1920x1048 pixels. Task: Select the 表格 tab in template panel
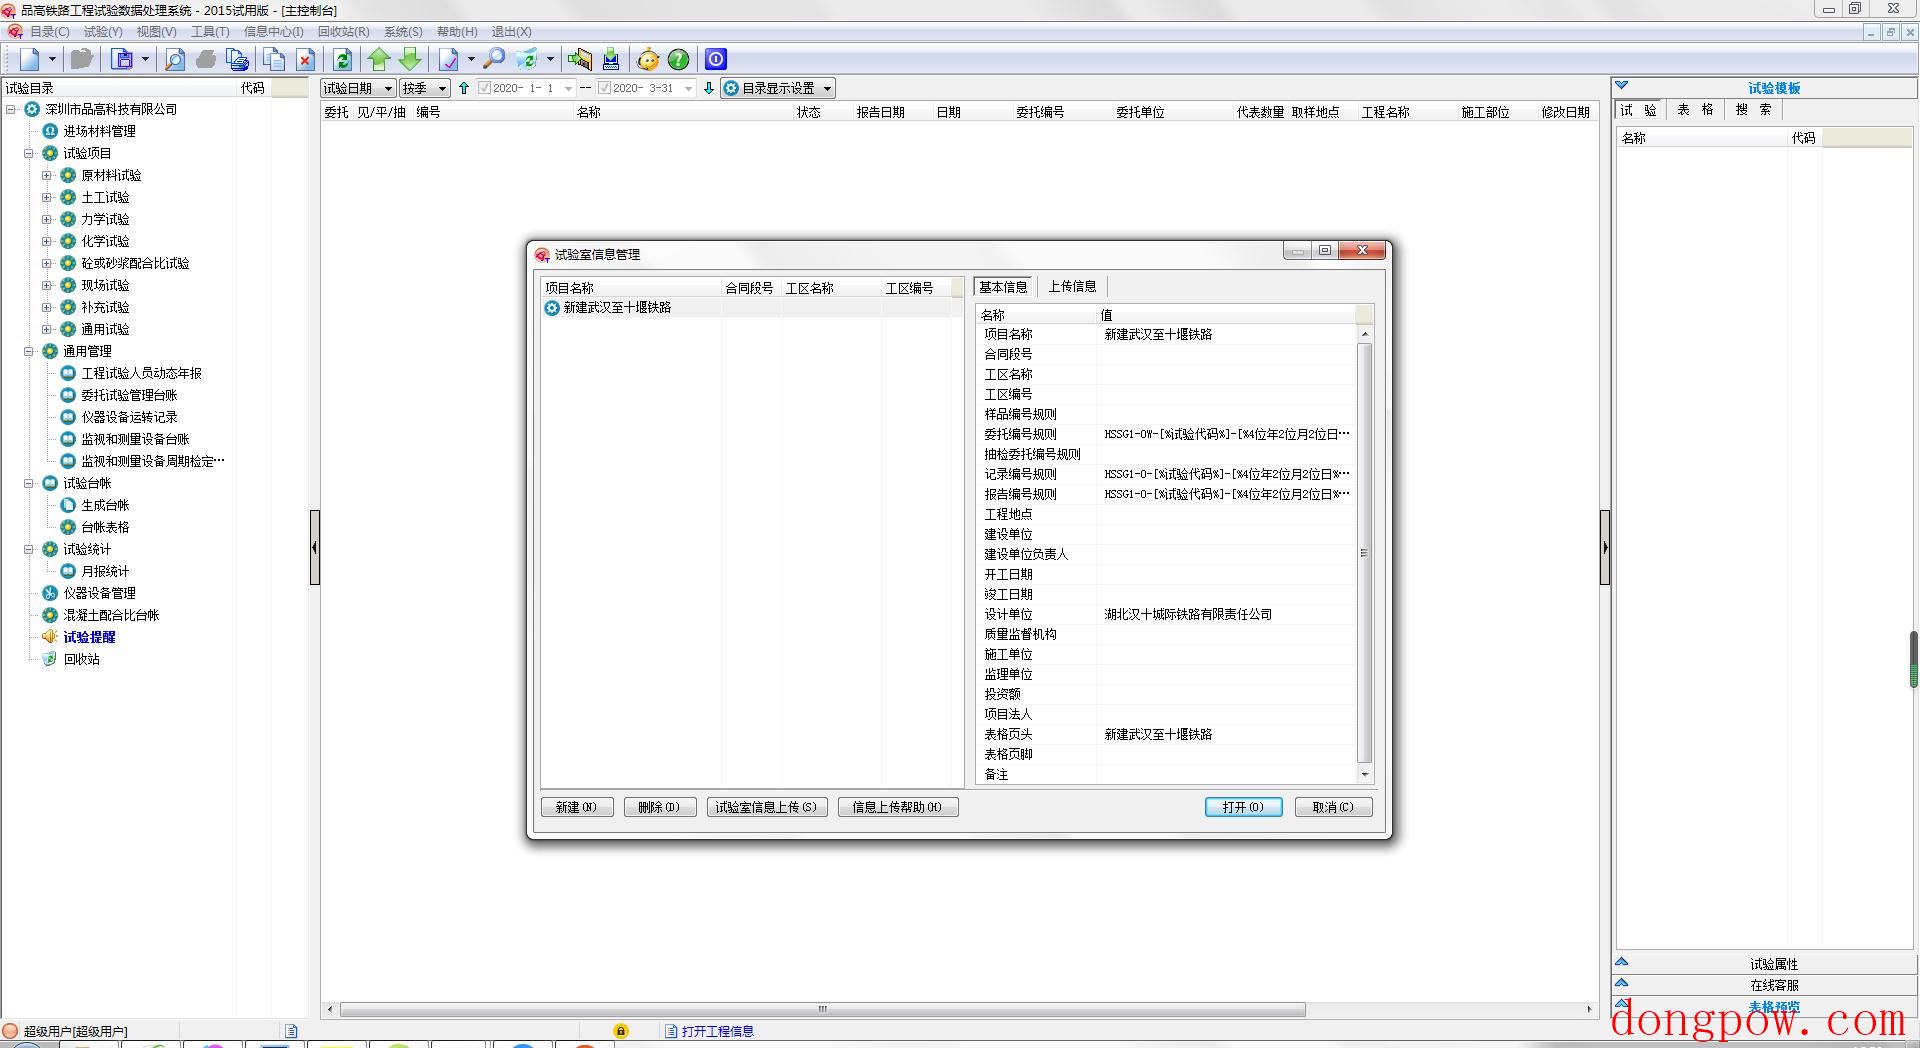pyautogui.click(x=1695, y=110)
